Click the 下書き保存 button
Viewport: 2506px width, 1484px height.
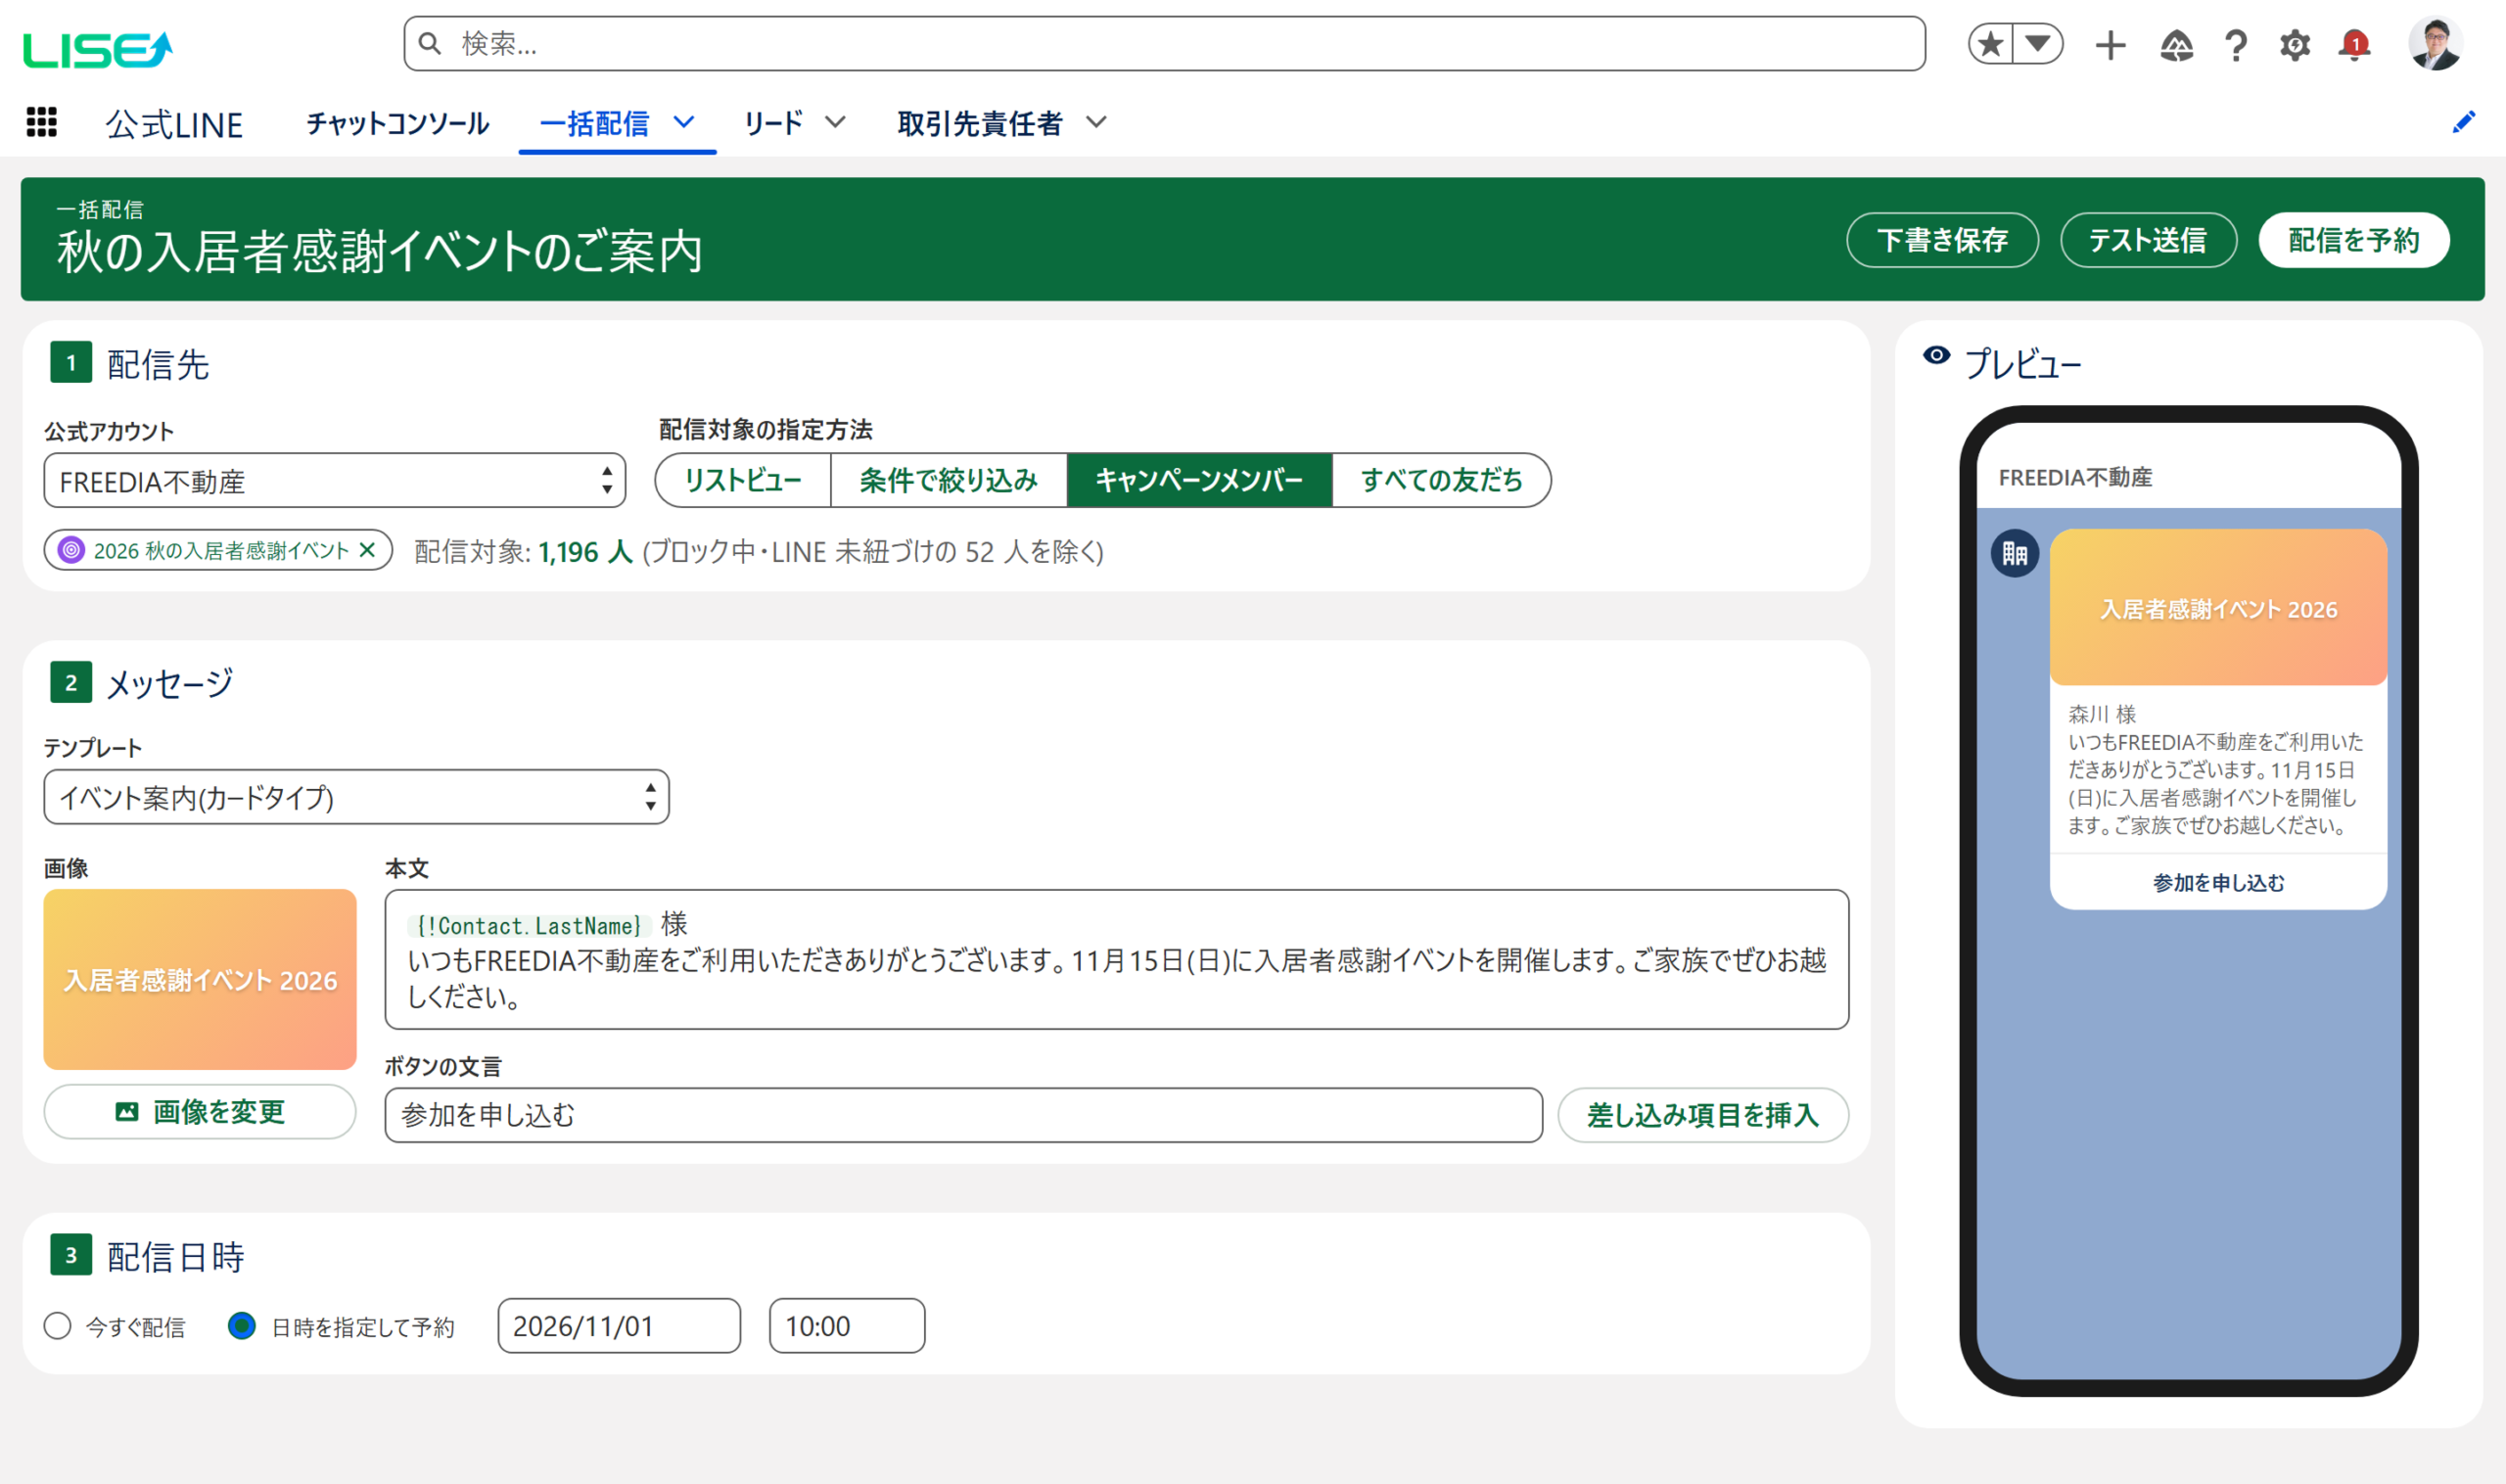pos(1942,240)
